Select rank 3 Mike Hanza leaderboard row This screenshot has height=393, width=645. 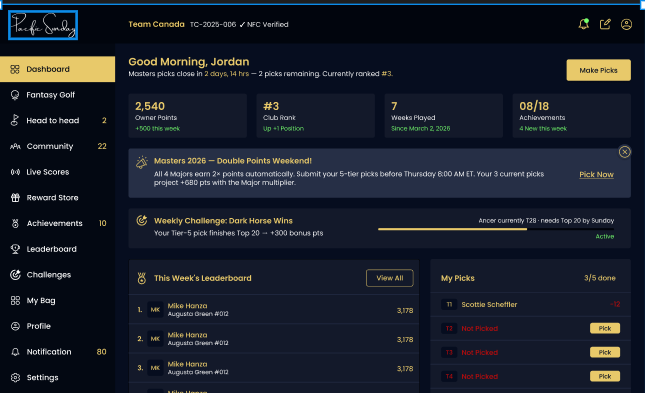pos(274,368)
